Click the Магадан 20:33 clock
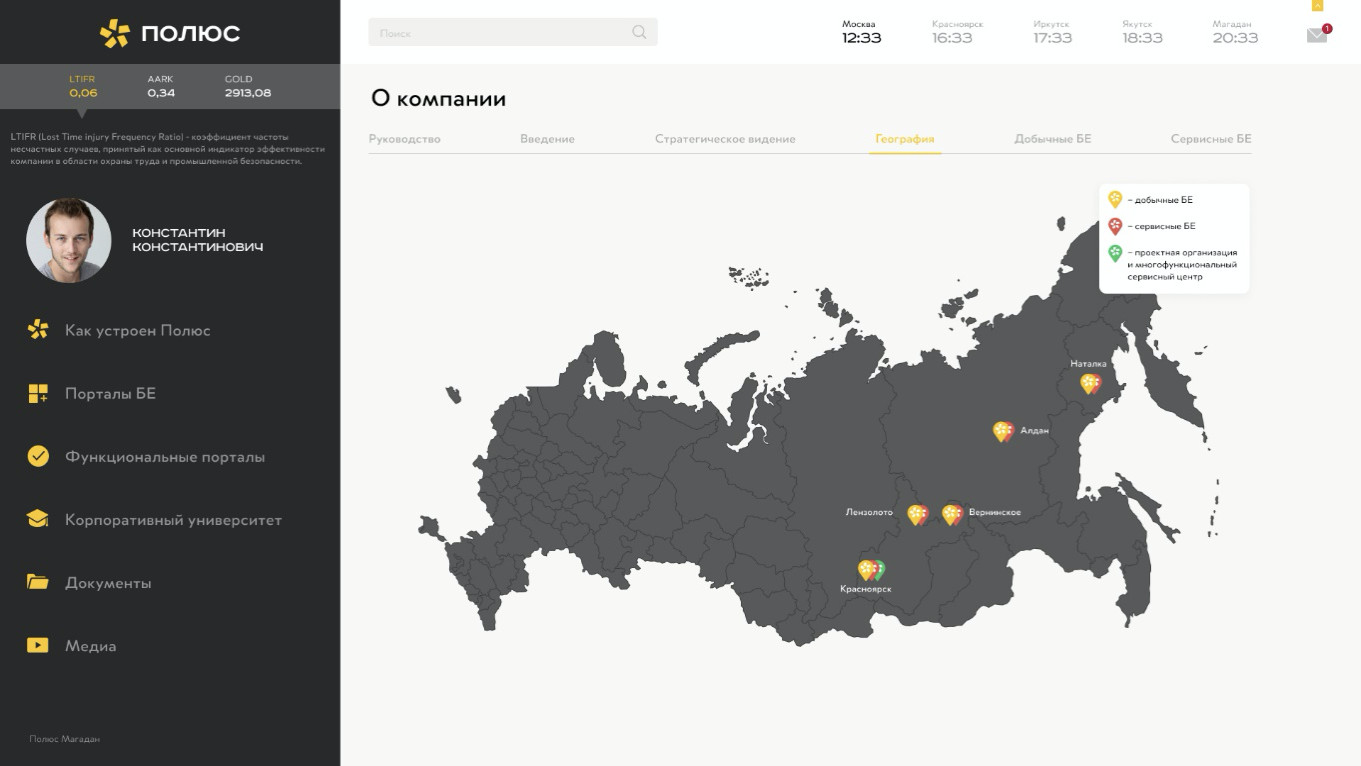 point(1235,32)
